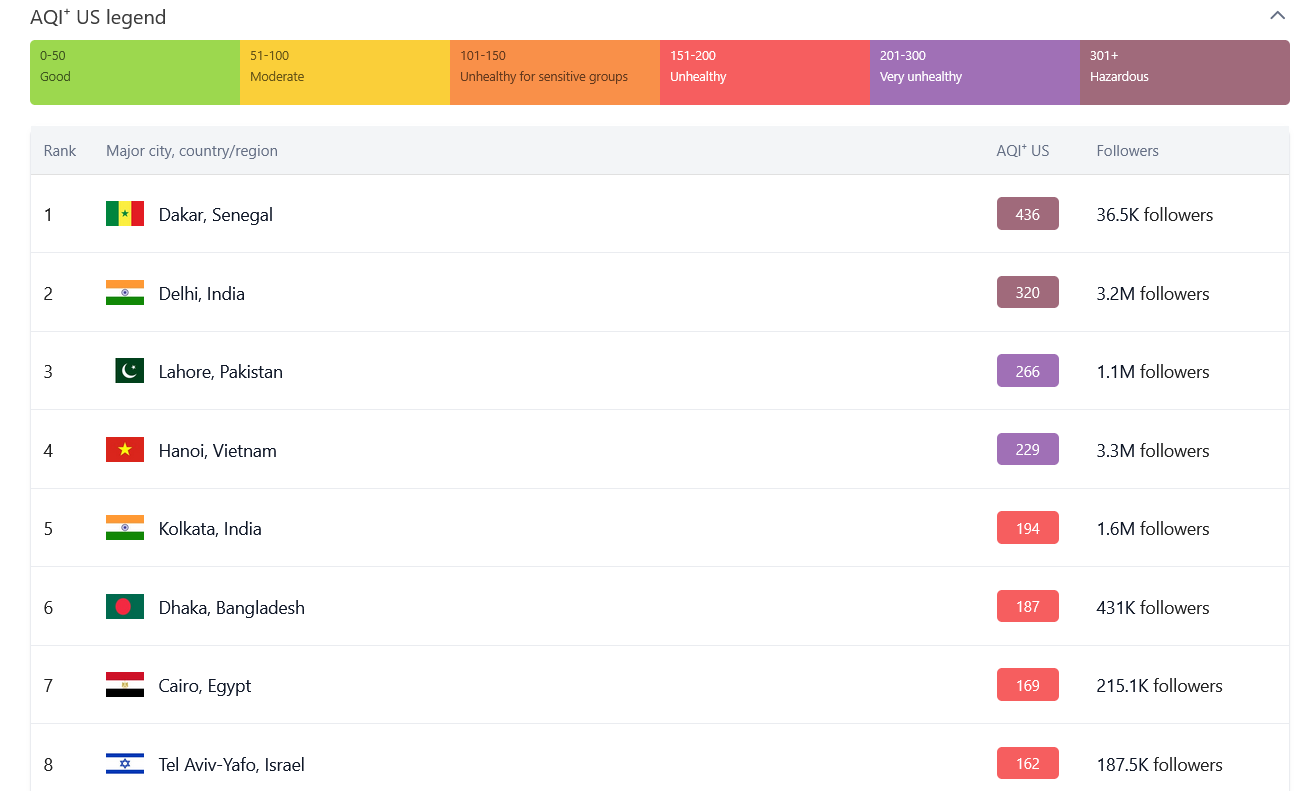Click the Major city, country/region column header

[x=192, y=151]
